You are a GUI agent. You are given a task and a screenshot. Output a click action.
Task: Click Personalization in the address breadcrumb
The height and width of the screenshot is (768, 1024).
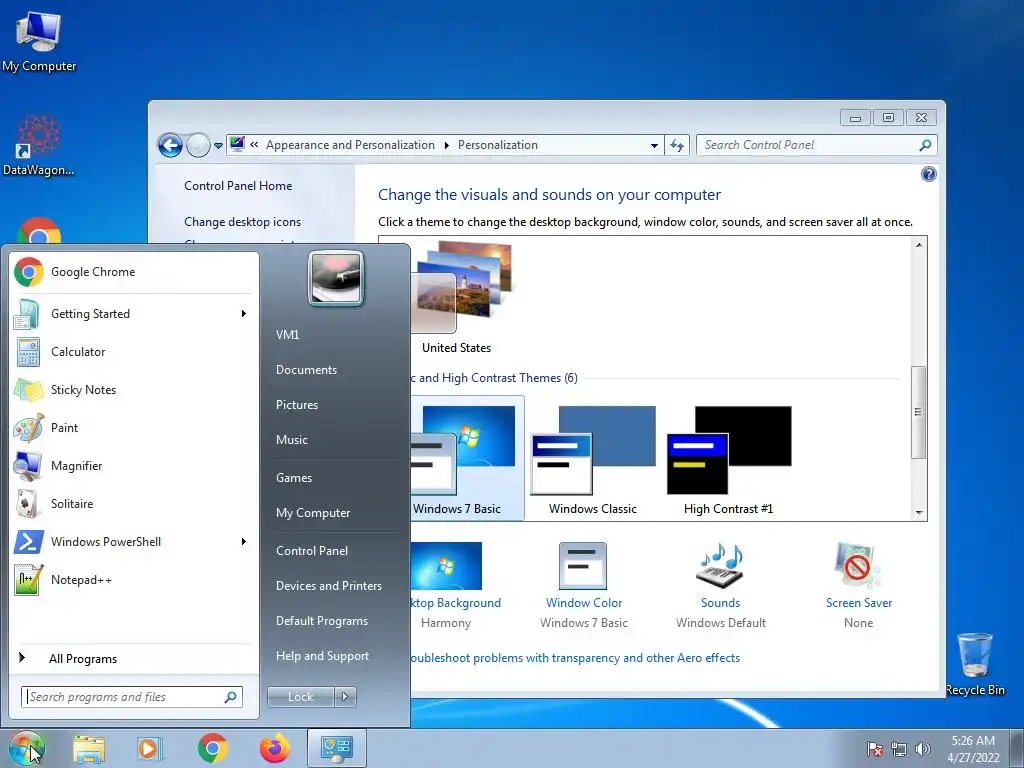coord(498,145)
